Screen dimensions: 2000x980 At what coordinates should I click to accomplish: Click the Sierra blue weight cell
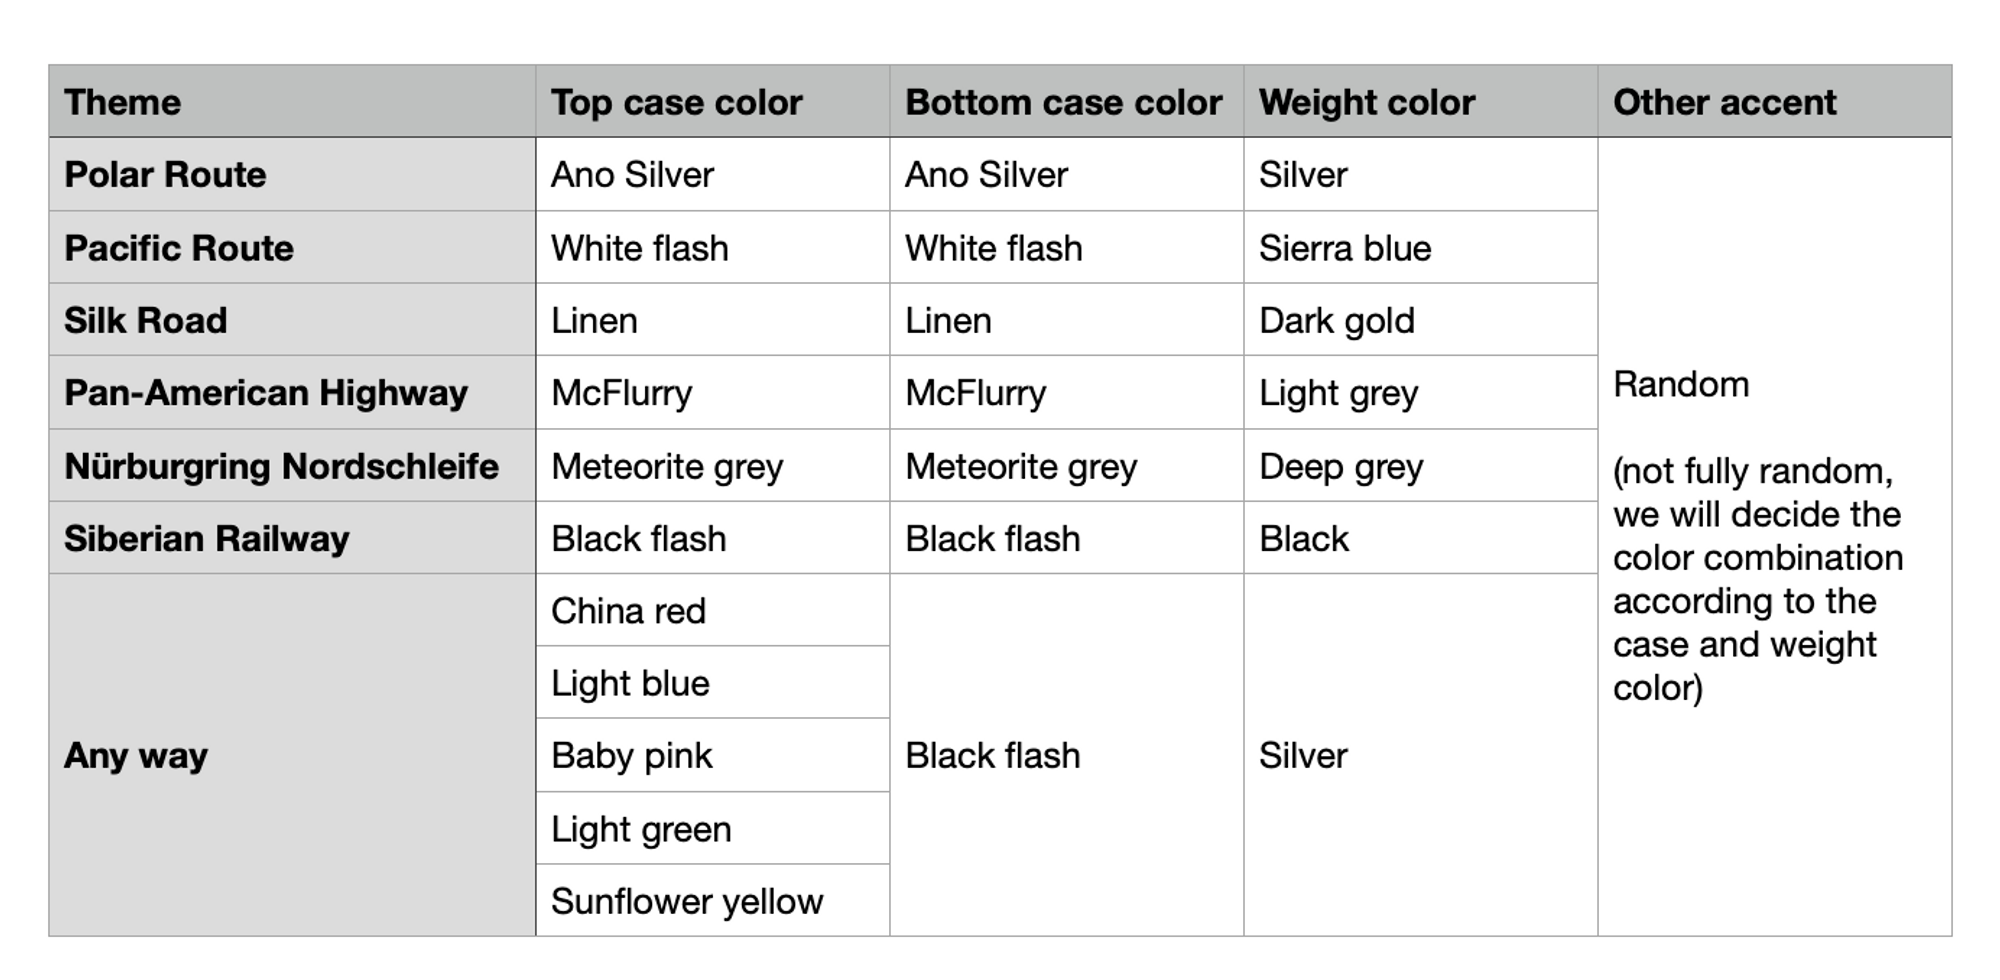click(1345, 248)
